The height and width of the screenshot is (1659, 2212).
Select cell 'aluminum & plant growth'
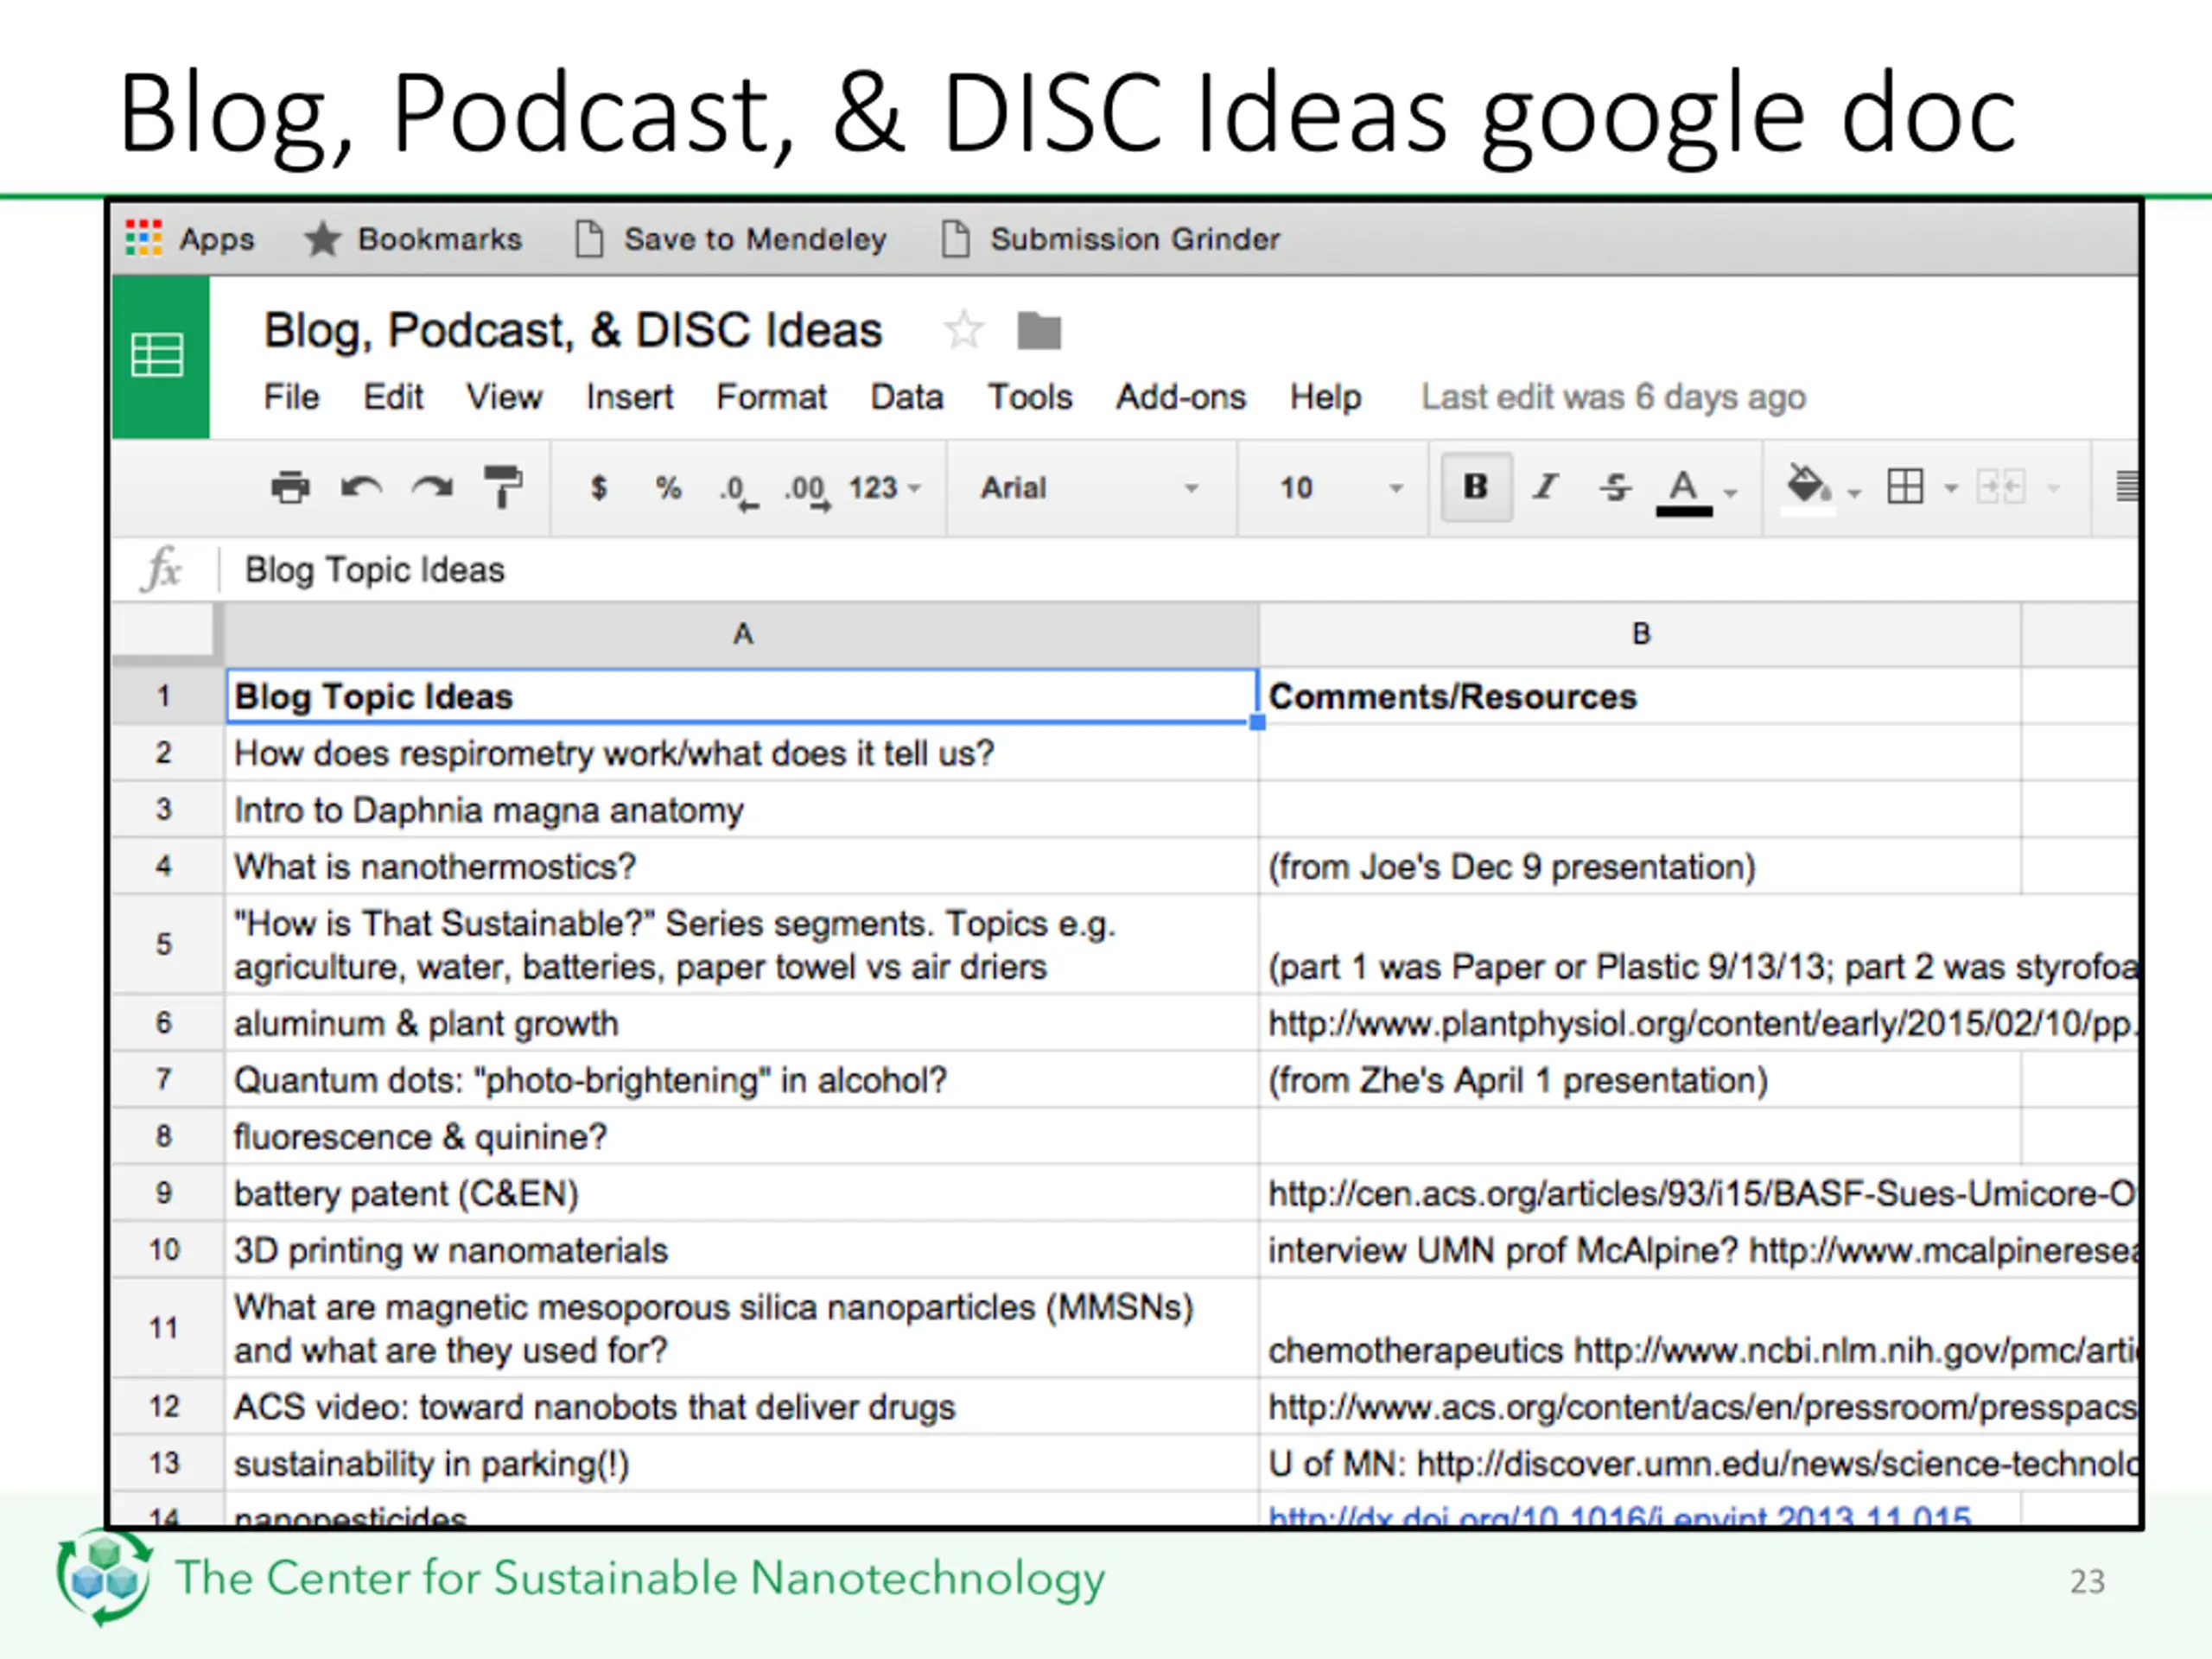pos(741,1023)
